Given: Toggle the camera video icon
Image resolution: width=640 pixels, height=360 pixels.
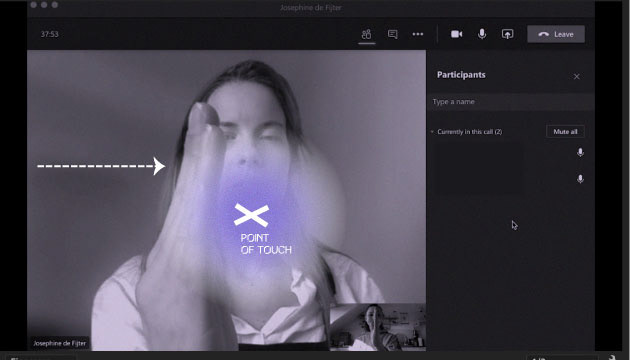Looking at the screenshot, I should (456, 34).
